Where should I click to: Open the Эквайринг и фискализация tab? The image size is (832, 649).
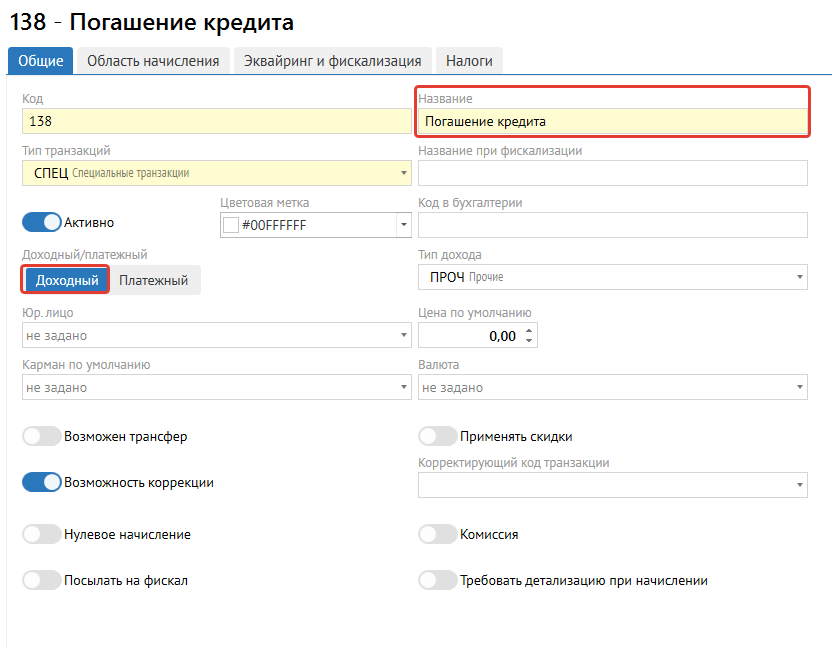click(x=334, y=61)
